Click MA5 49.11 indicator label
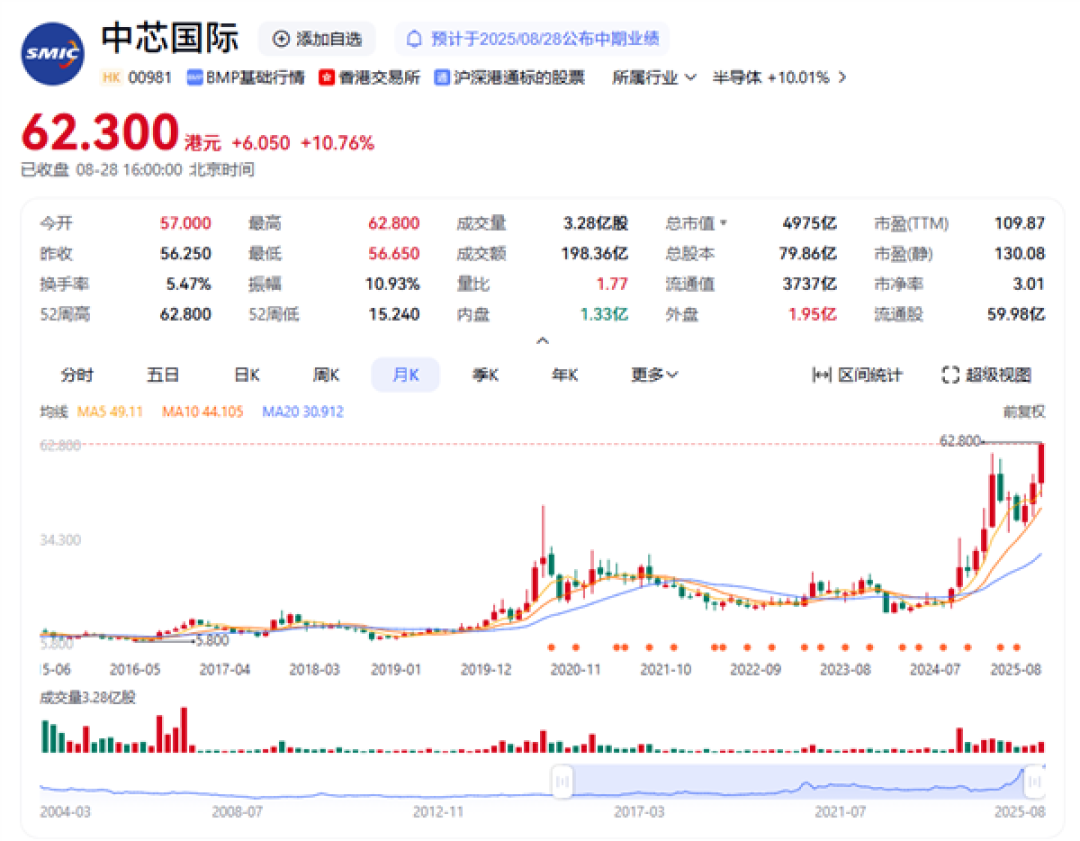The height and width of the screenshot is (841, 1080). coord(110,412)
